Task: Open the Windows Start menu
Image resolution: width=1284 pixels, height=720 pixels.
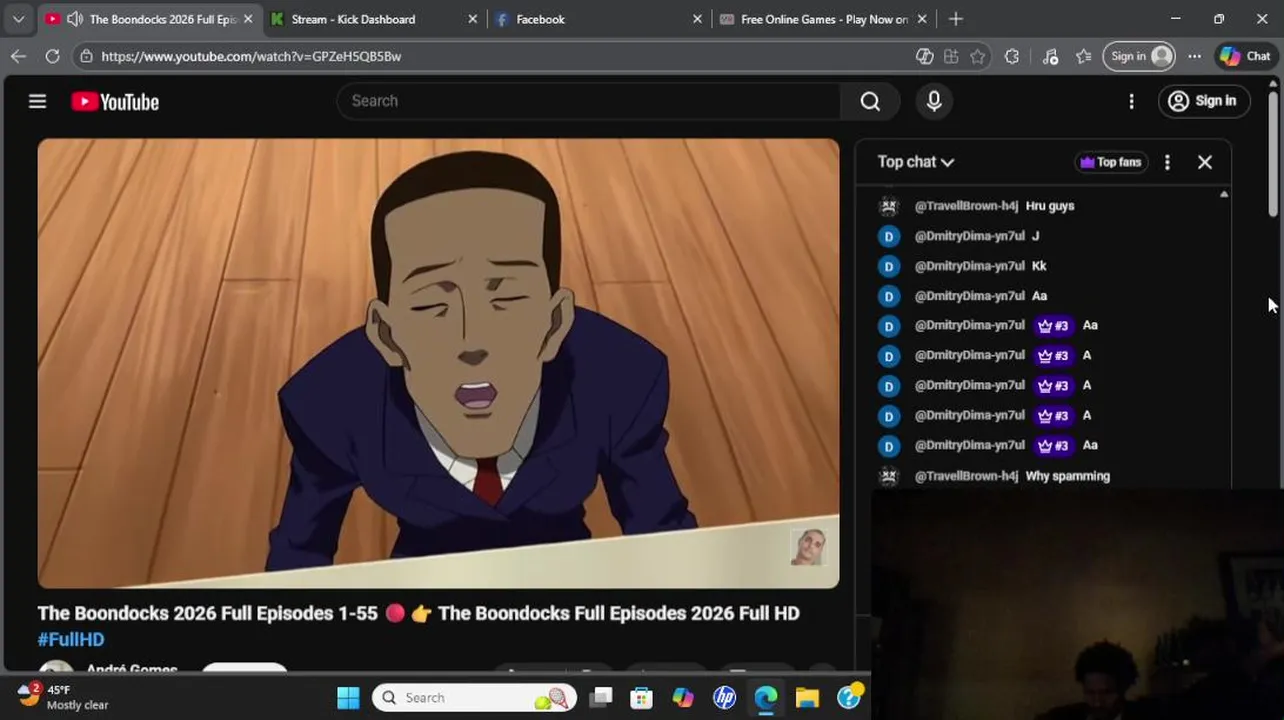Action: 348,698
